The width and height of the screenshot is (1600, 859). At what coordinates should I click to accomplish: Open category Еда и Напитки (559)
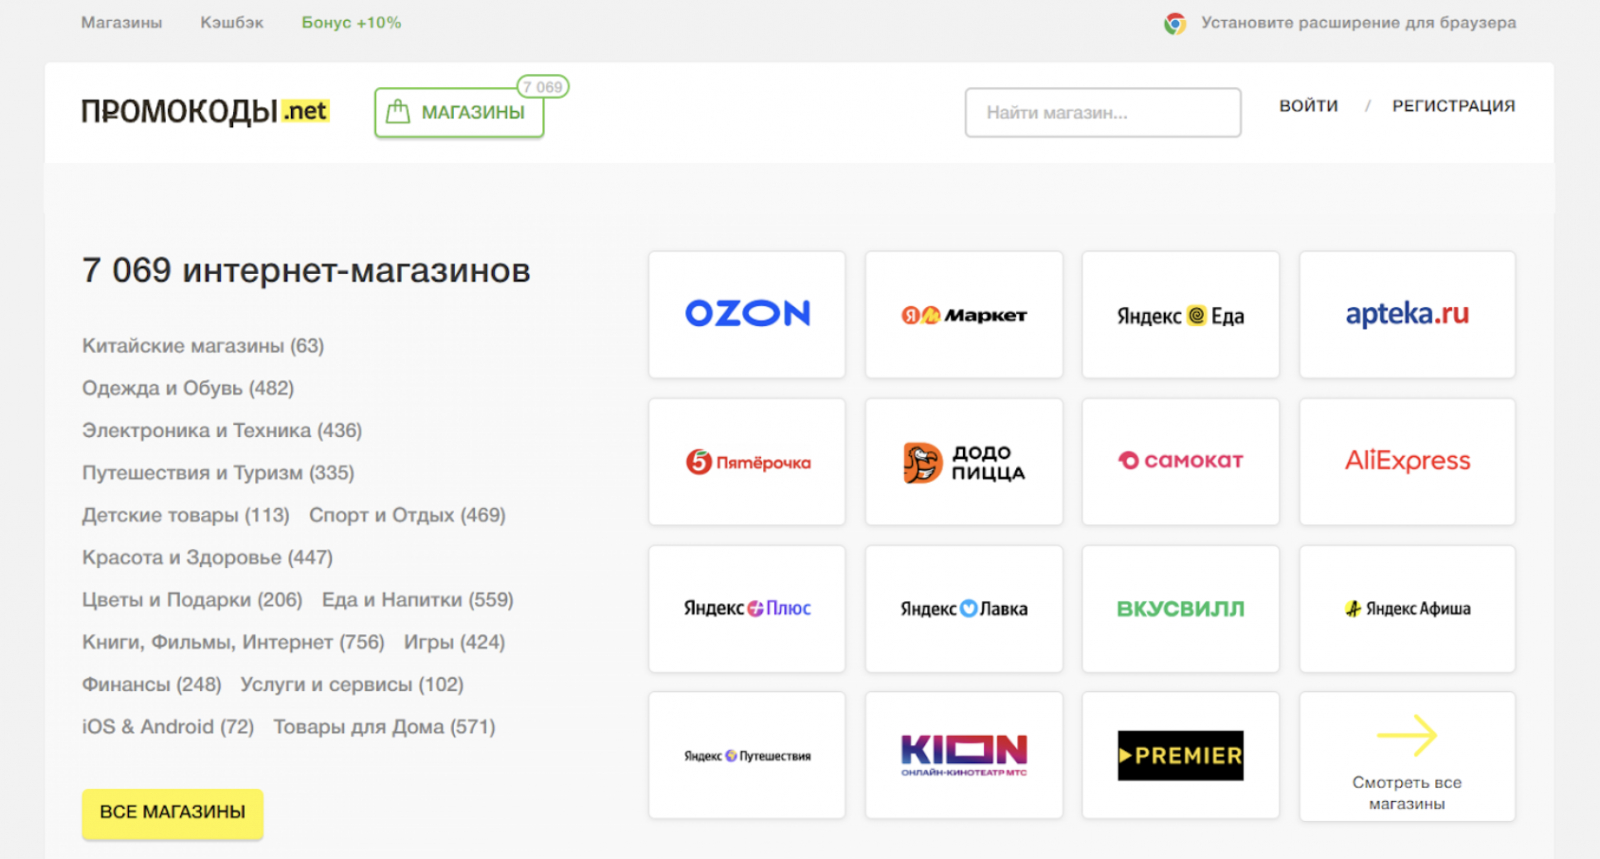418,600
